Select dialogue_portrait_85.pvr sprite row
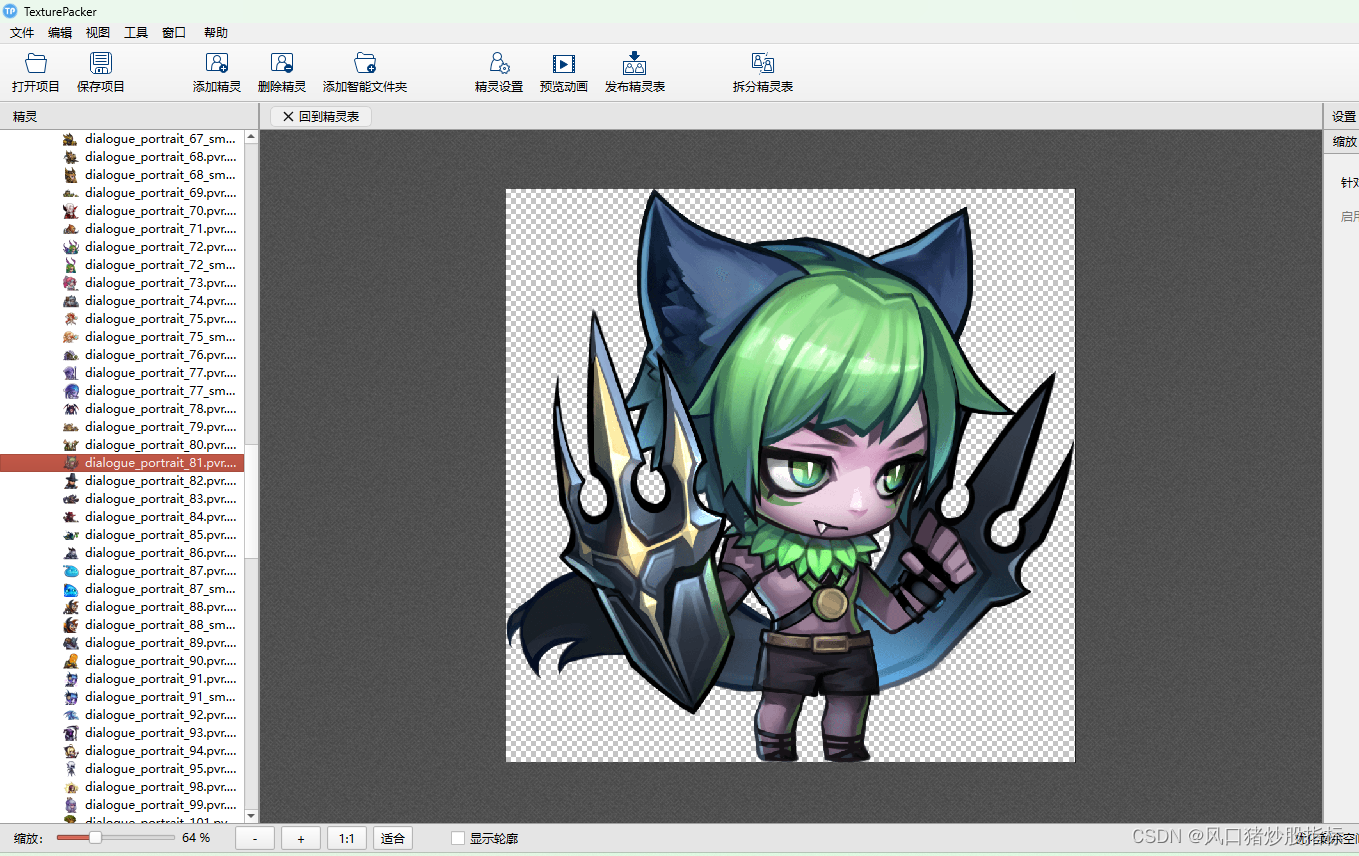 tap(122, 535)
